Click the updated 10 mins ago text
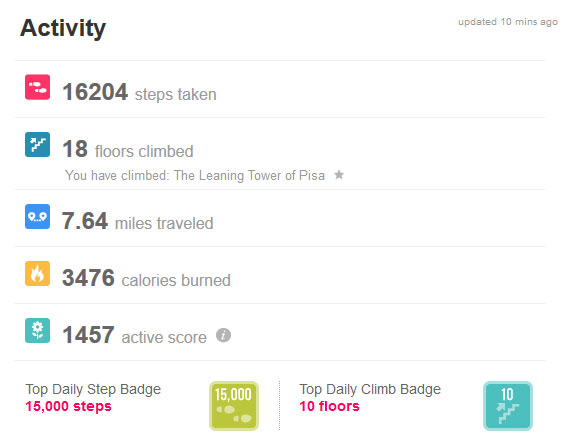The width and height of the screenshot is (575, 439). tap(508, 22)
